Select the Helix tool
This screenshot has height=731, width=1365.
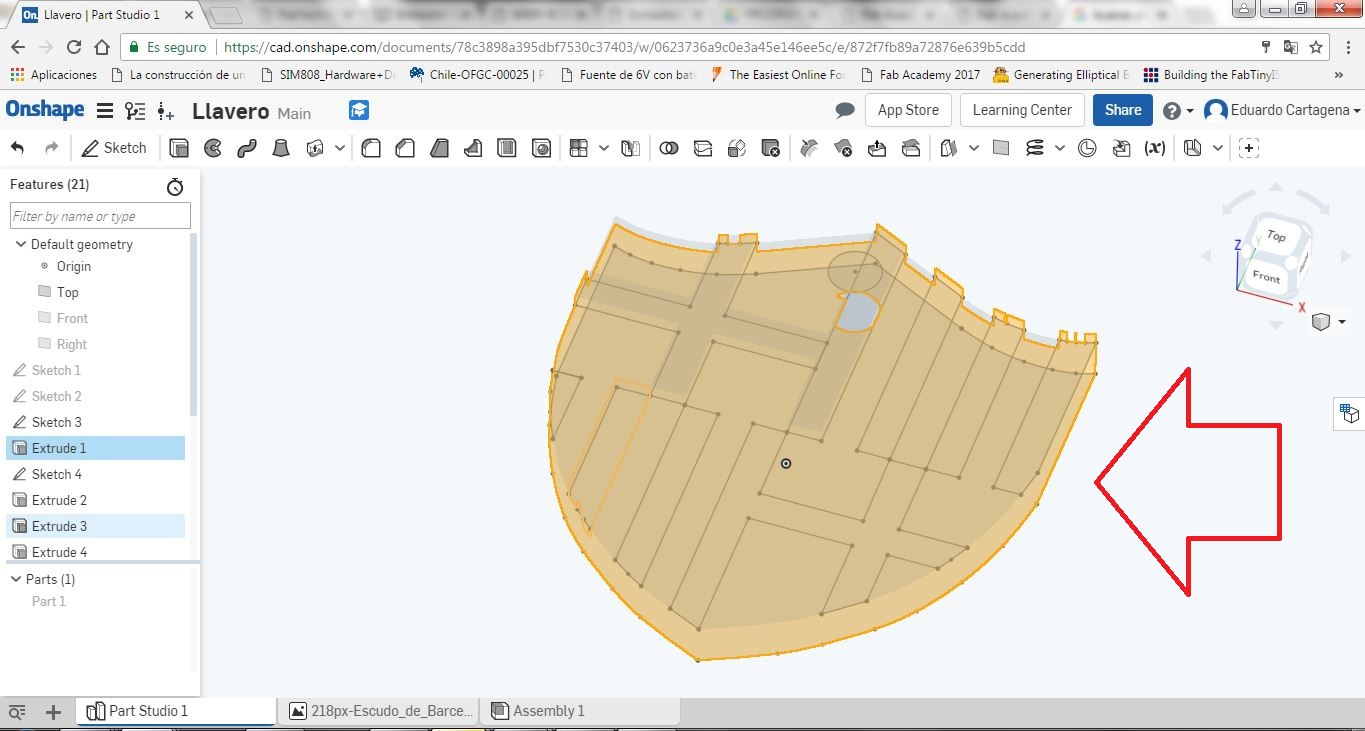1035,148
